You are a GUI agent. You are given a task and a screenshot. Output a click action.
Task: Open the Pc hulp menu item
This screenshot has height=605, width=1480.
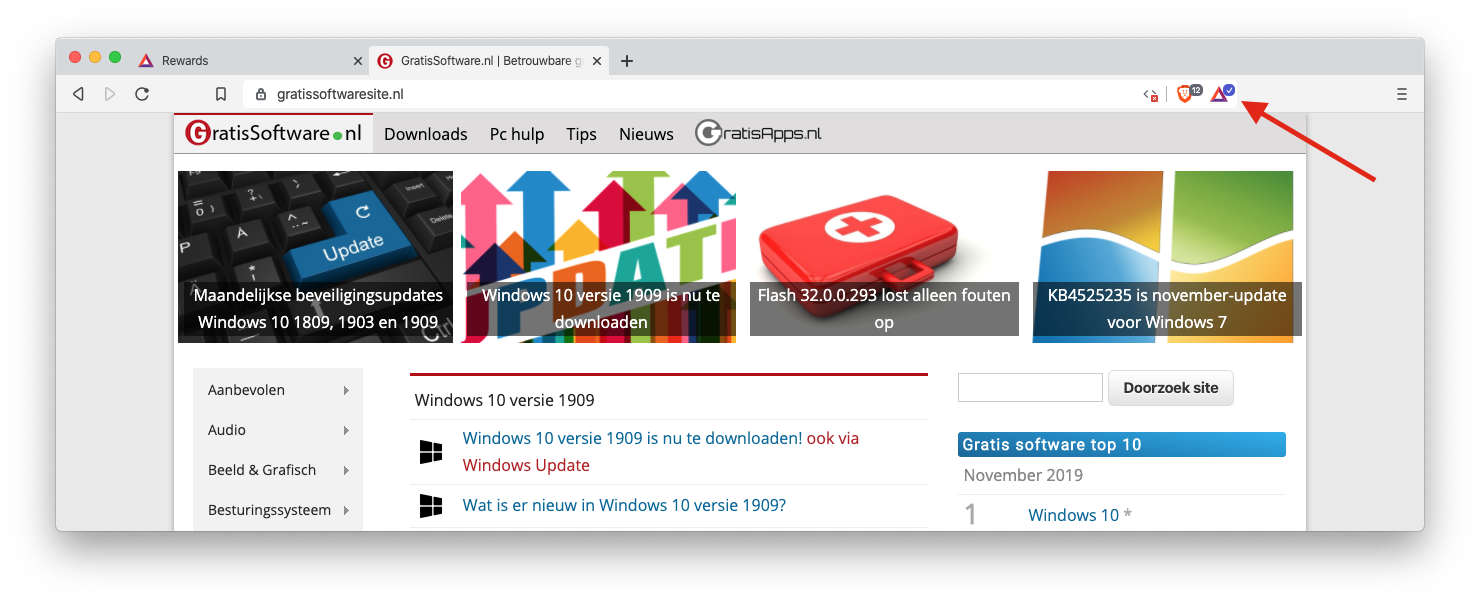516,134
